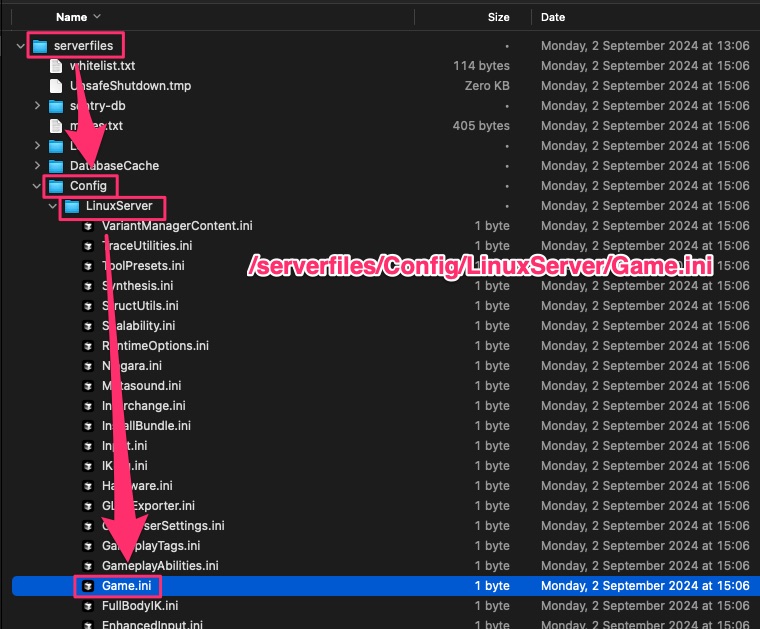Click the Metasound.ini file icon
This screenshot has height=629, width=760.
(x=88, y=386)
